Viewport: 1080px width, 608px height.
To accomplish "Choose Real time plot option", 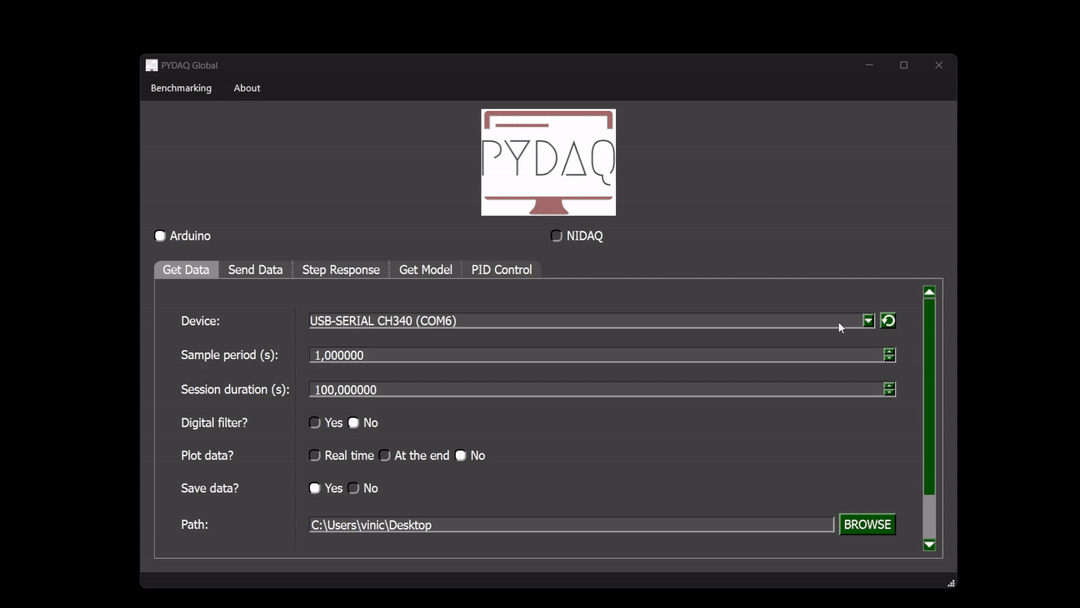I will [315, 456].
